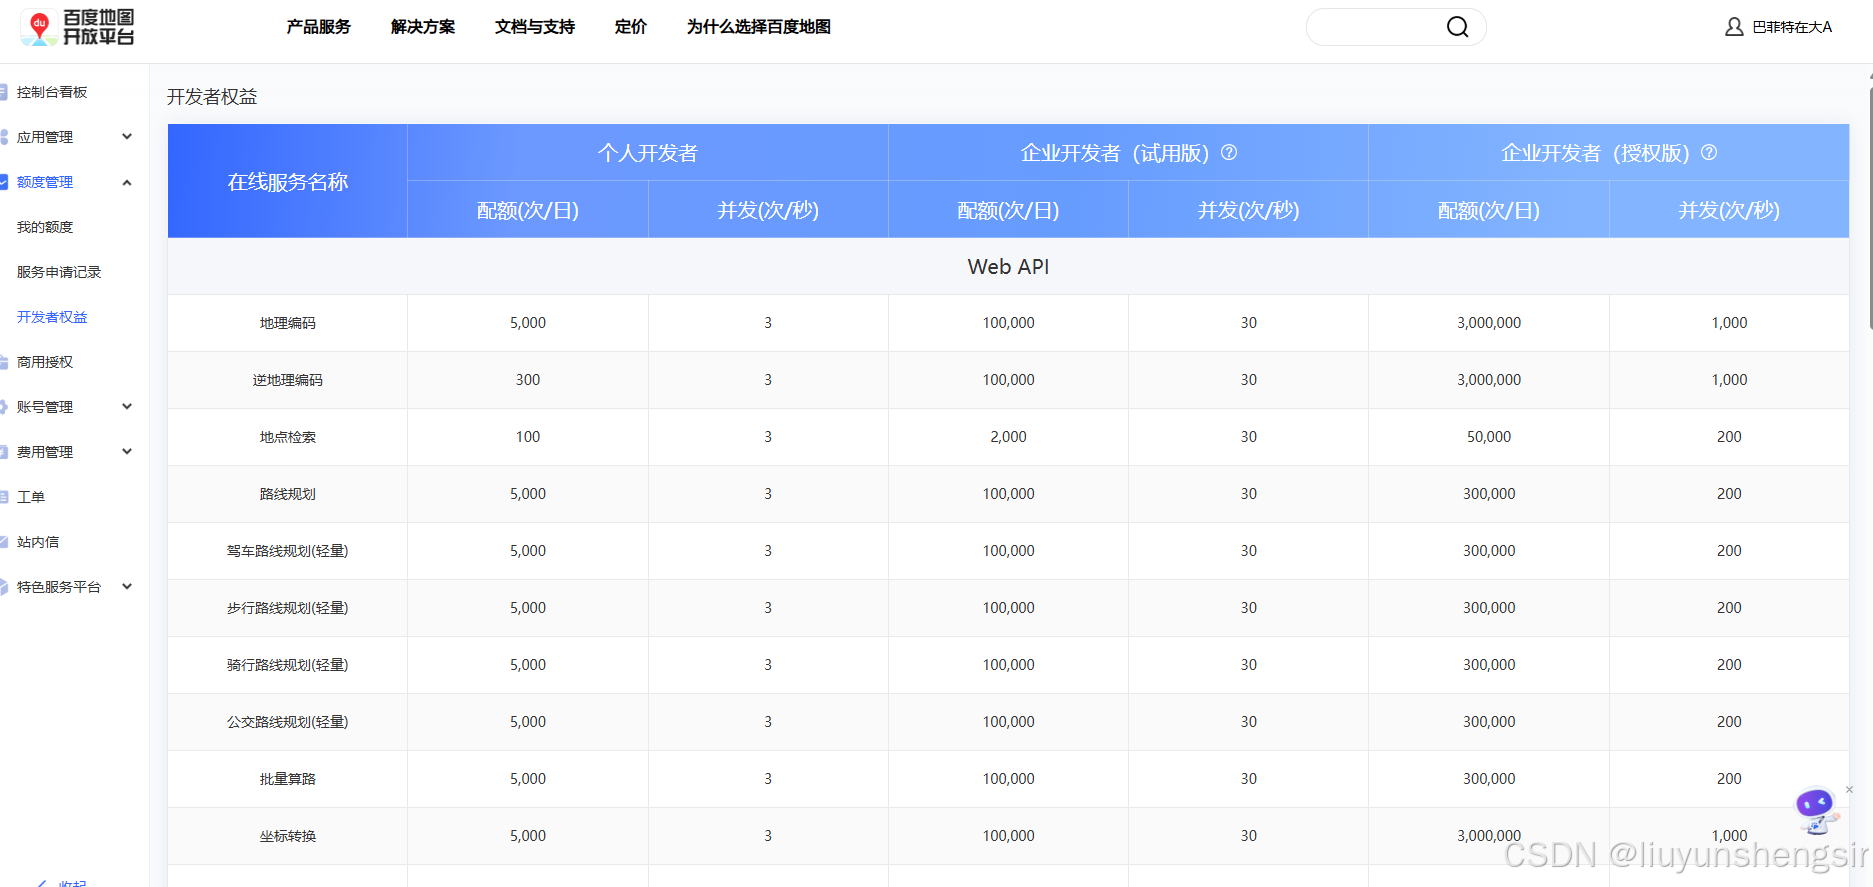Click the 开发者权益 page title
This screenshot has height=887, width=1873.
tap(212, 97)
